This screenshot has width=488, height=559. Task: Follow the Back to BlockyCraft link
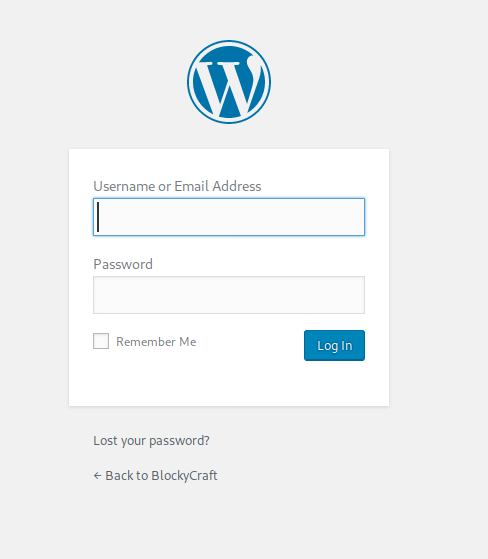click(155, 476)
